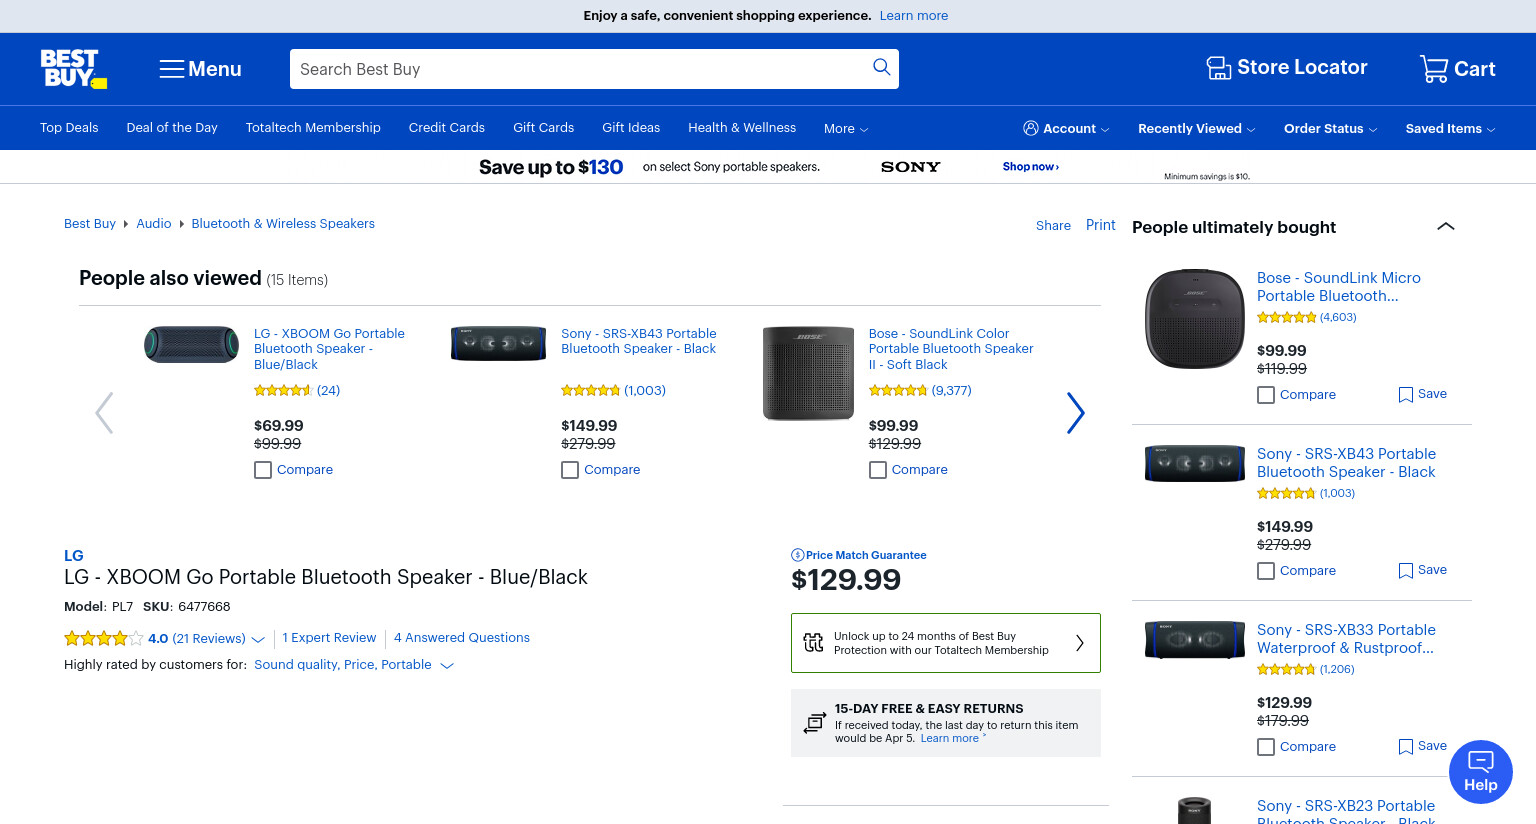Image resolution: width=1536 pixels, height=824 pixels.
Task: Check Compare for Sony SRS-XB43 carousel
Action: click(570, 470)
